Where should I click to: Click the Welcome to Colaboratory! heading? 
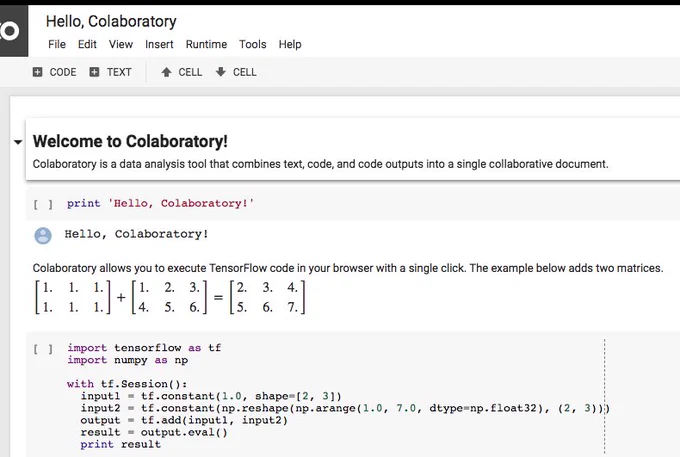coord(130,141)
